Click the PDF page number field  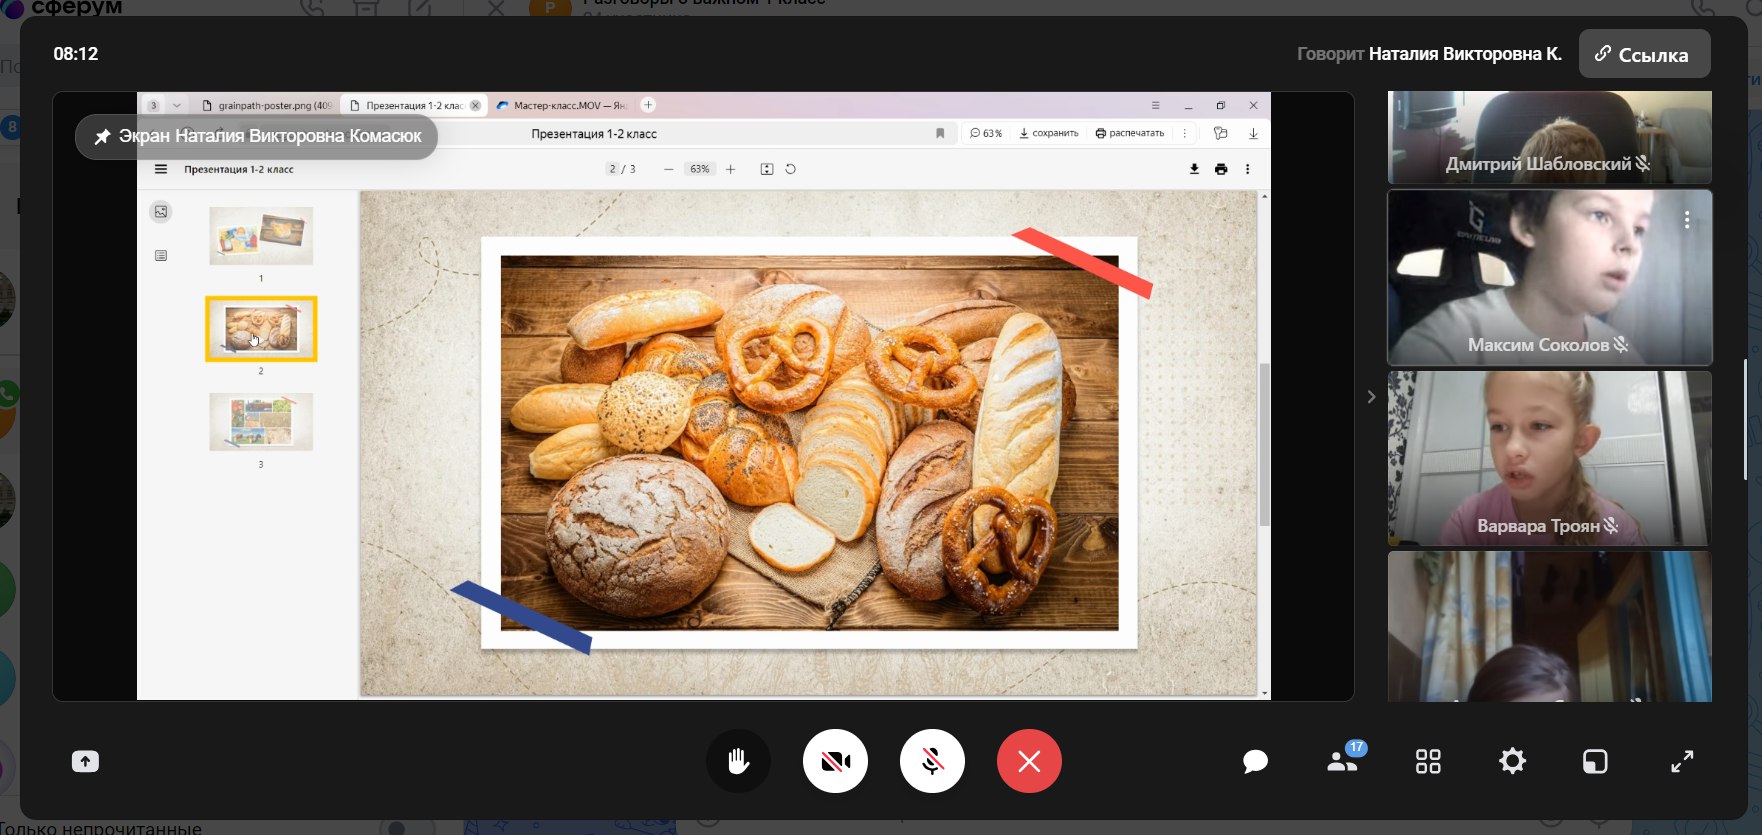tap(613, 169)
